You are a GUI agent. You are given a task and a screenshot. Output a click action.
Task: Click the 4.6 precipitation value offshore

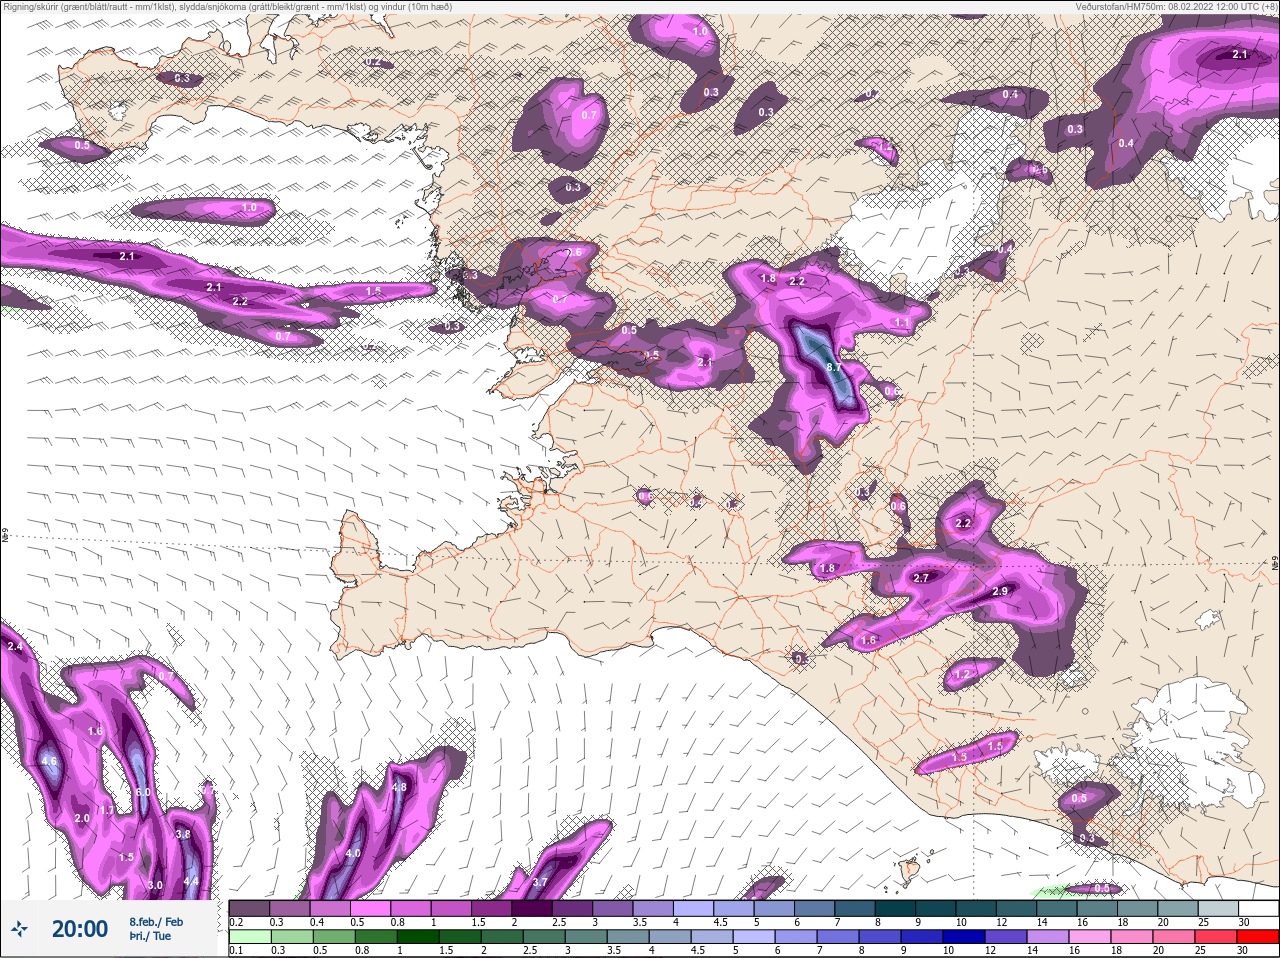click(48, 762)
